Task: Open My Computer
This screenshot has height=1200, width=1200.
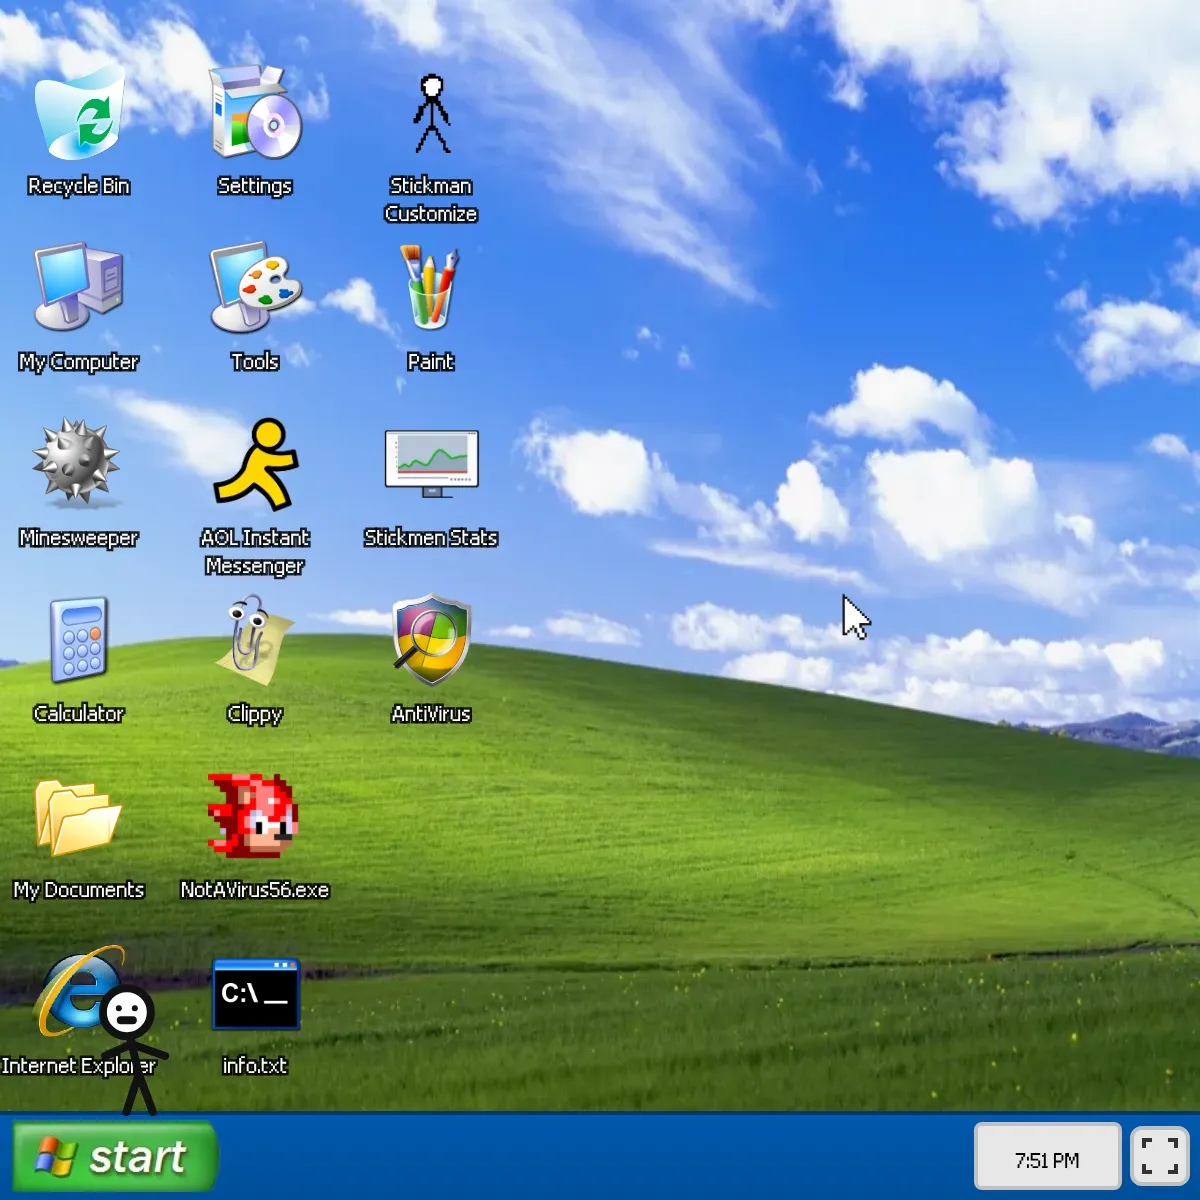Action: (x=80, y=288)
